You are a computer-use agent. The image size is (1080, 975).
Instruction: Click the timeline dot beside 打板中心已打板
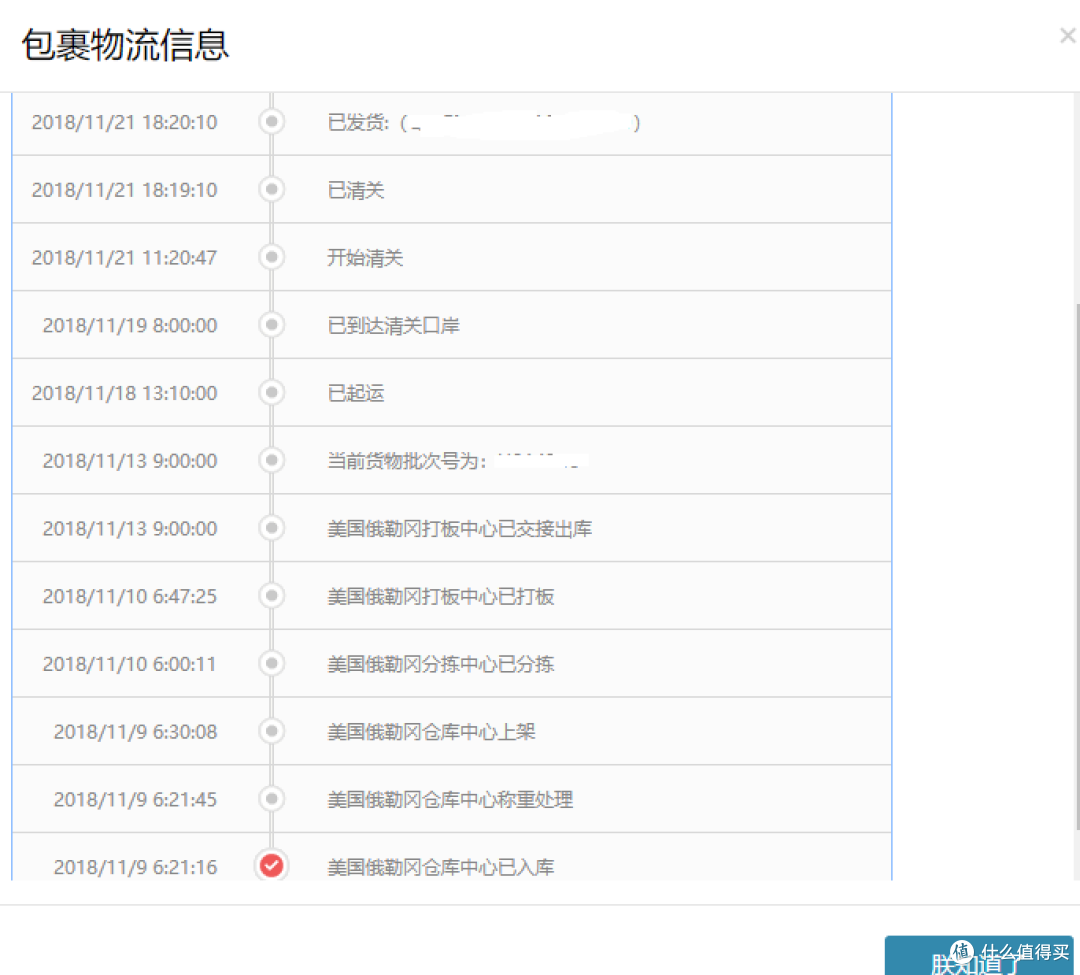click(x=271, y=596)
